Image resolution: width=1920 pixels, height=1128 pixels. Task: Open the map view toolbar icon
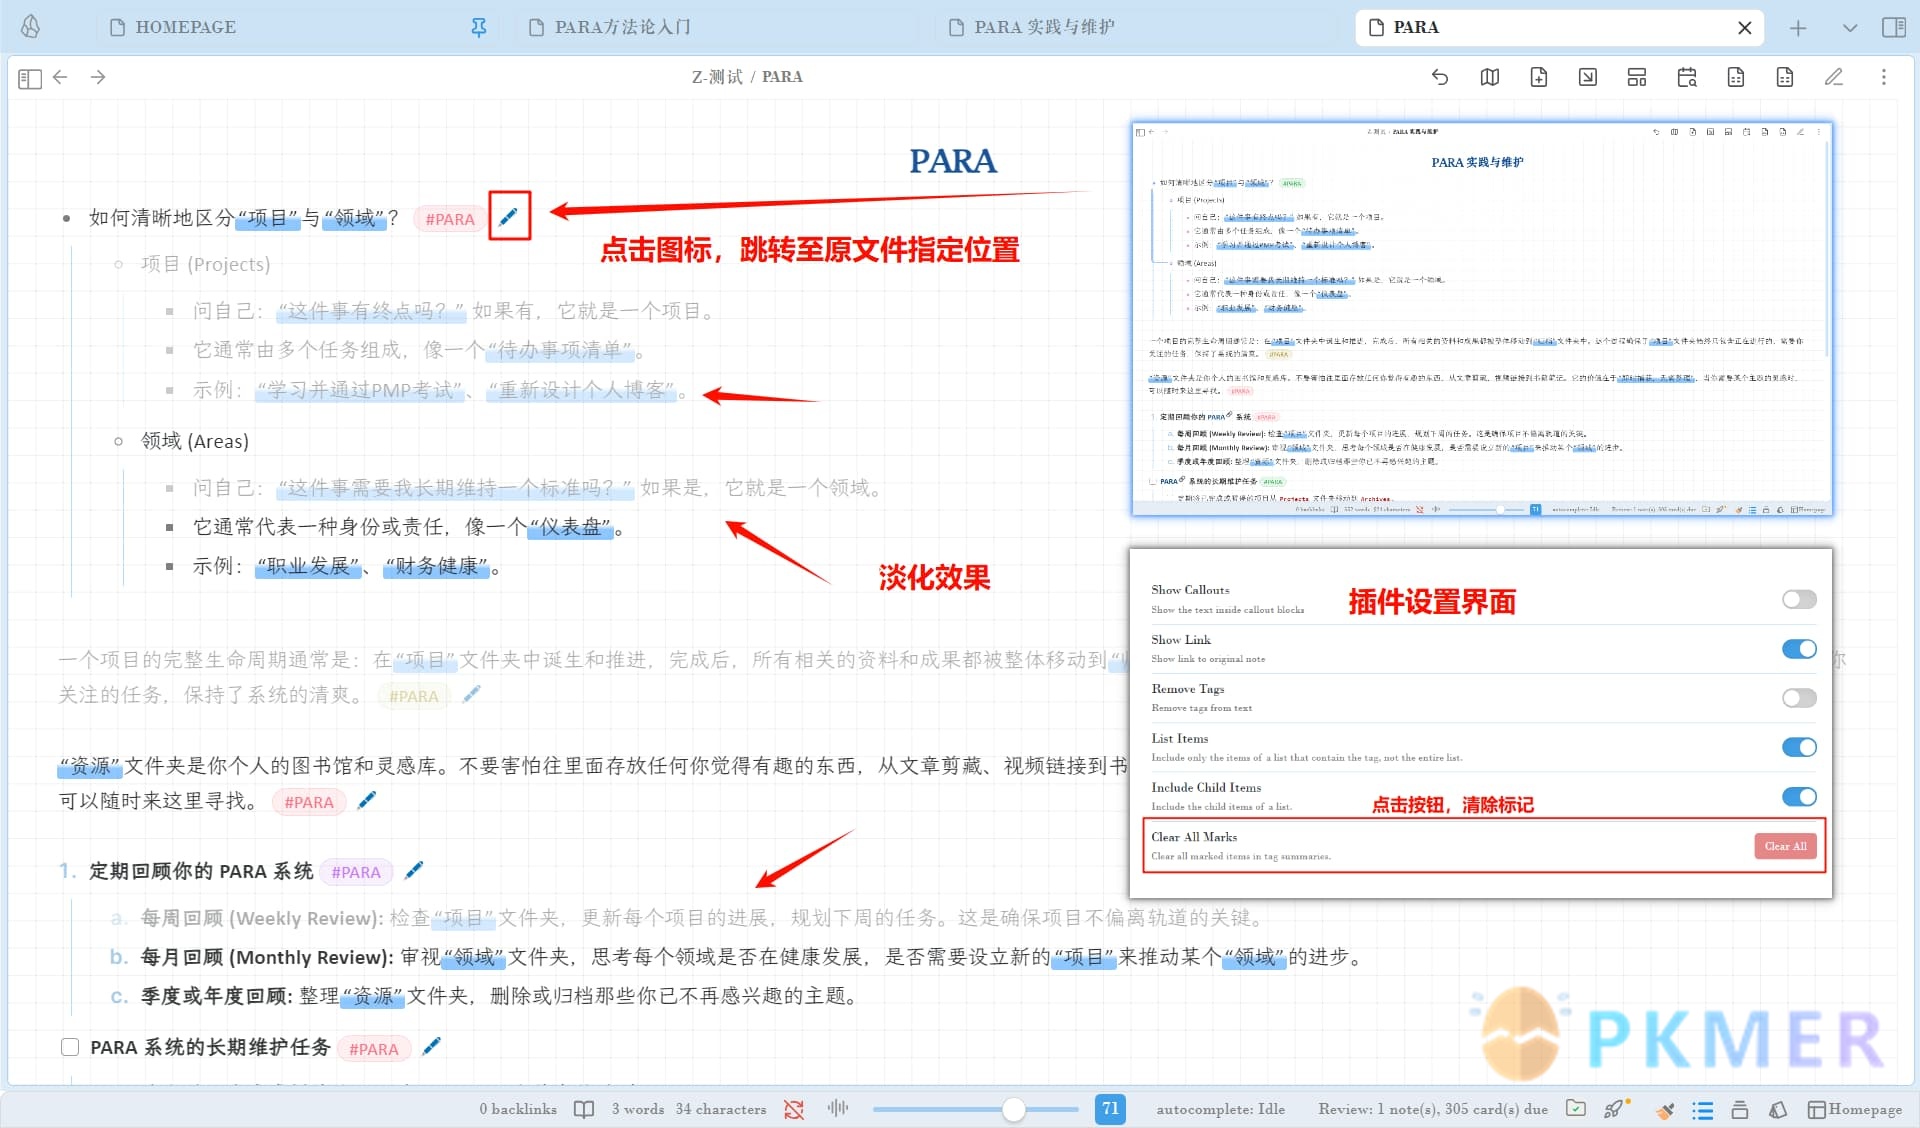coord(1489,77)
